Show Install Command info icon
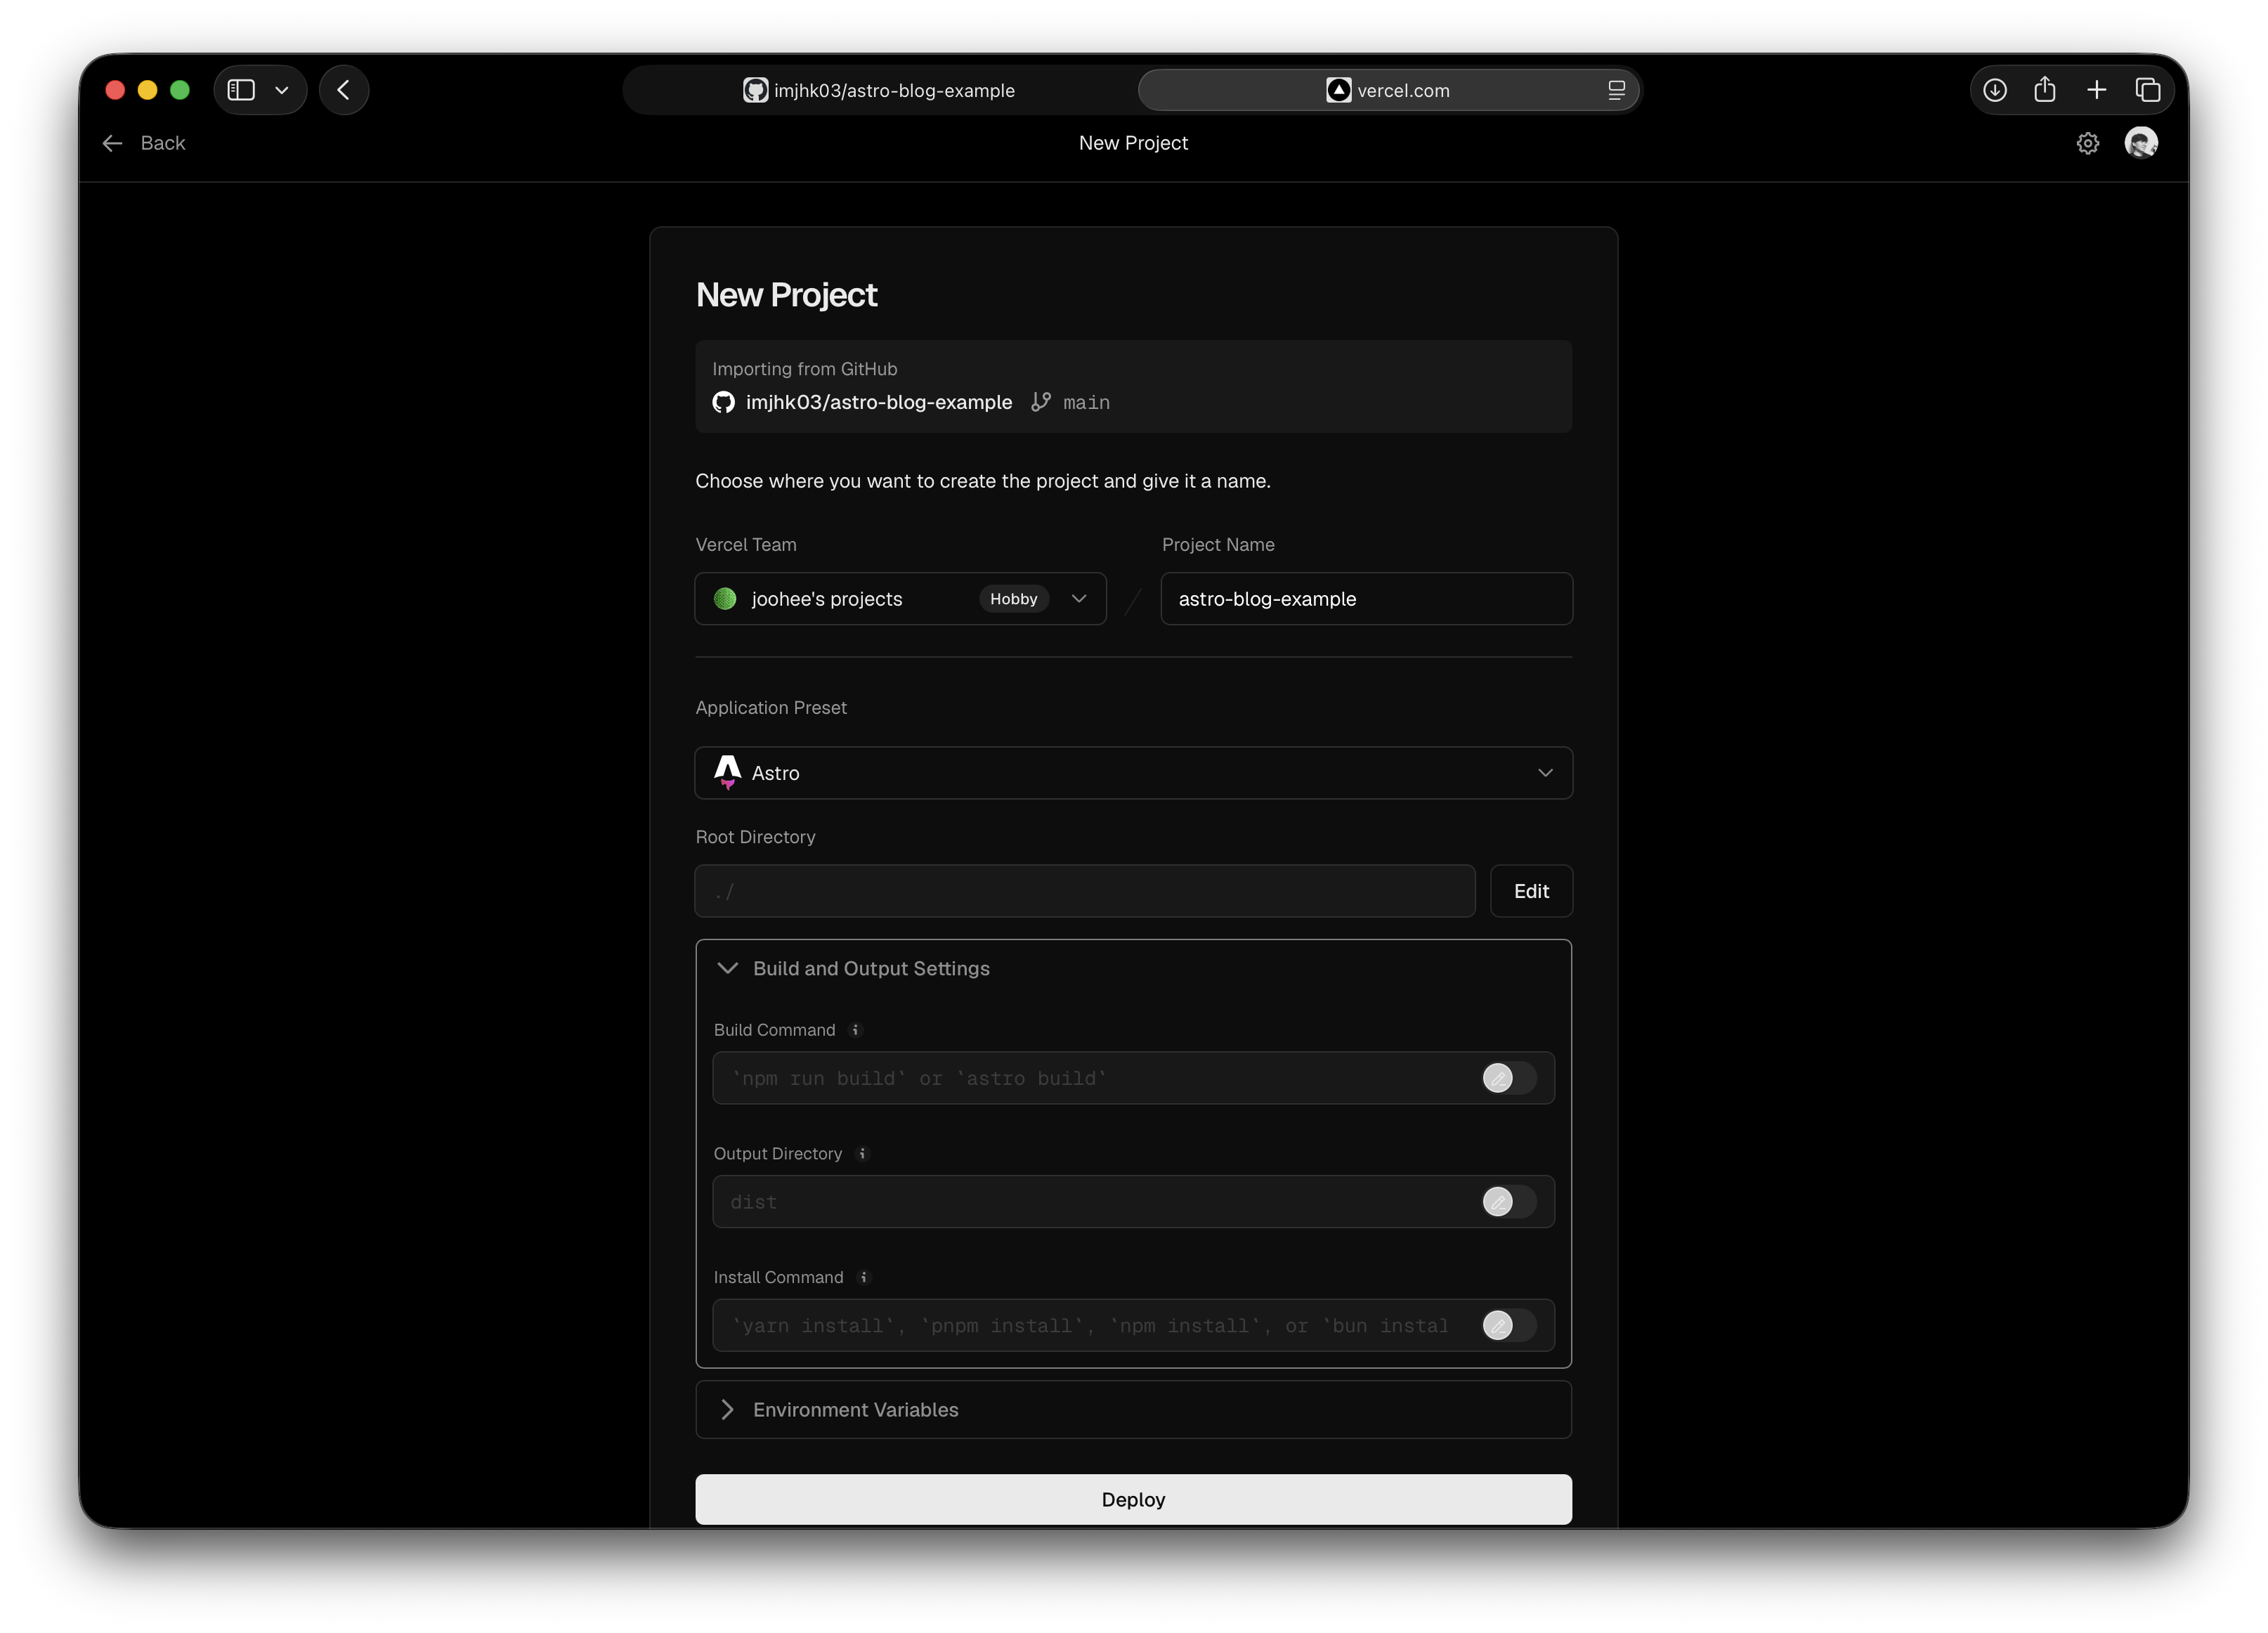 point(864,1278)
